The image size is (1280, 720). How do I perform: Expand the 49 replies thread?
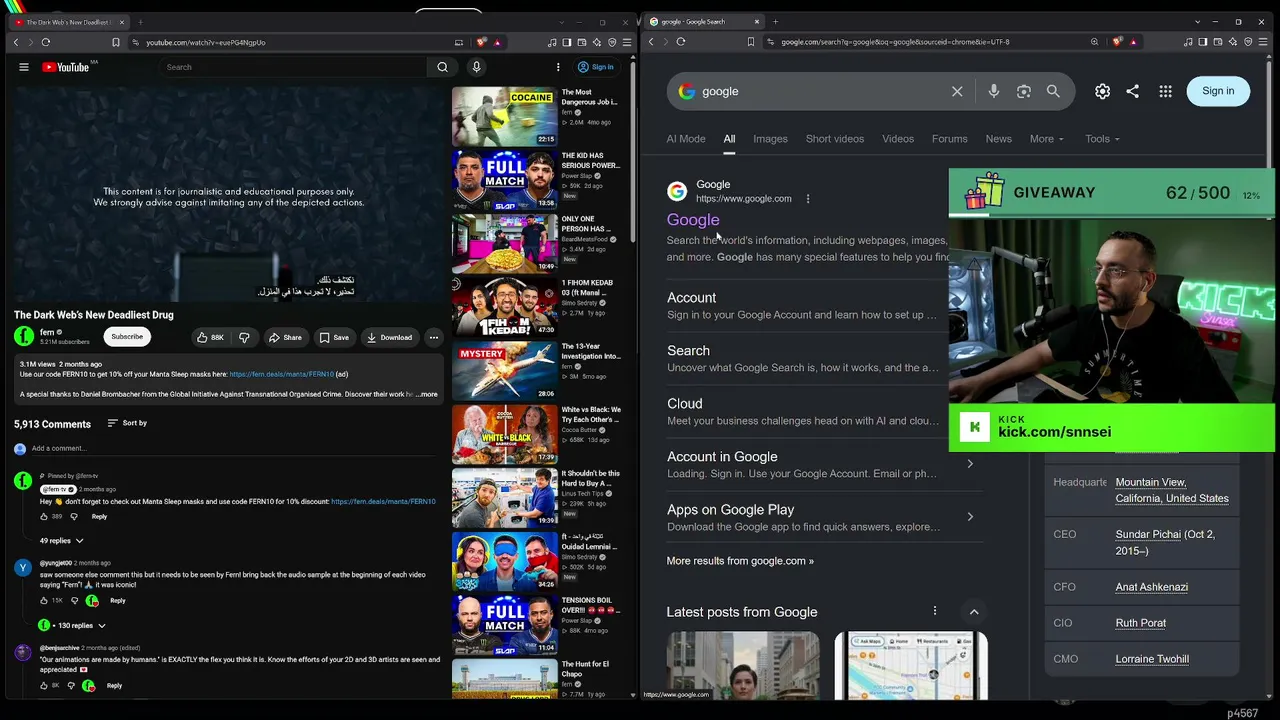[61, 541]
